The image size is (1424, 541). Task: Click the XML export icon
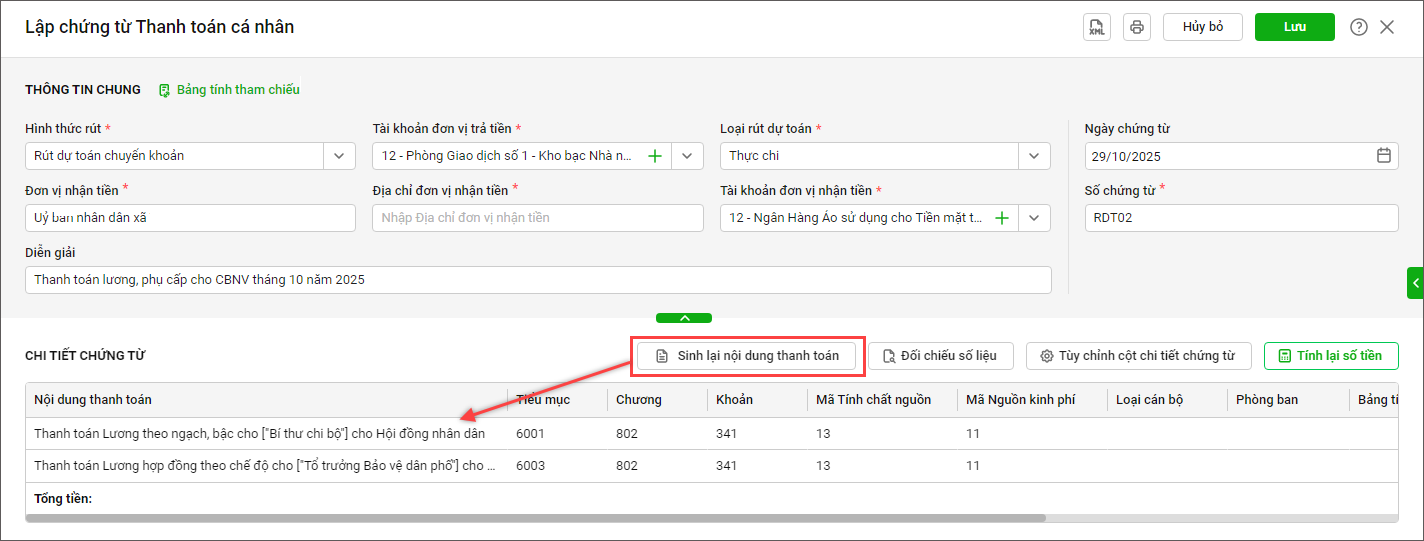(x=1097, y=27)
